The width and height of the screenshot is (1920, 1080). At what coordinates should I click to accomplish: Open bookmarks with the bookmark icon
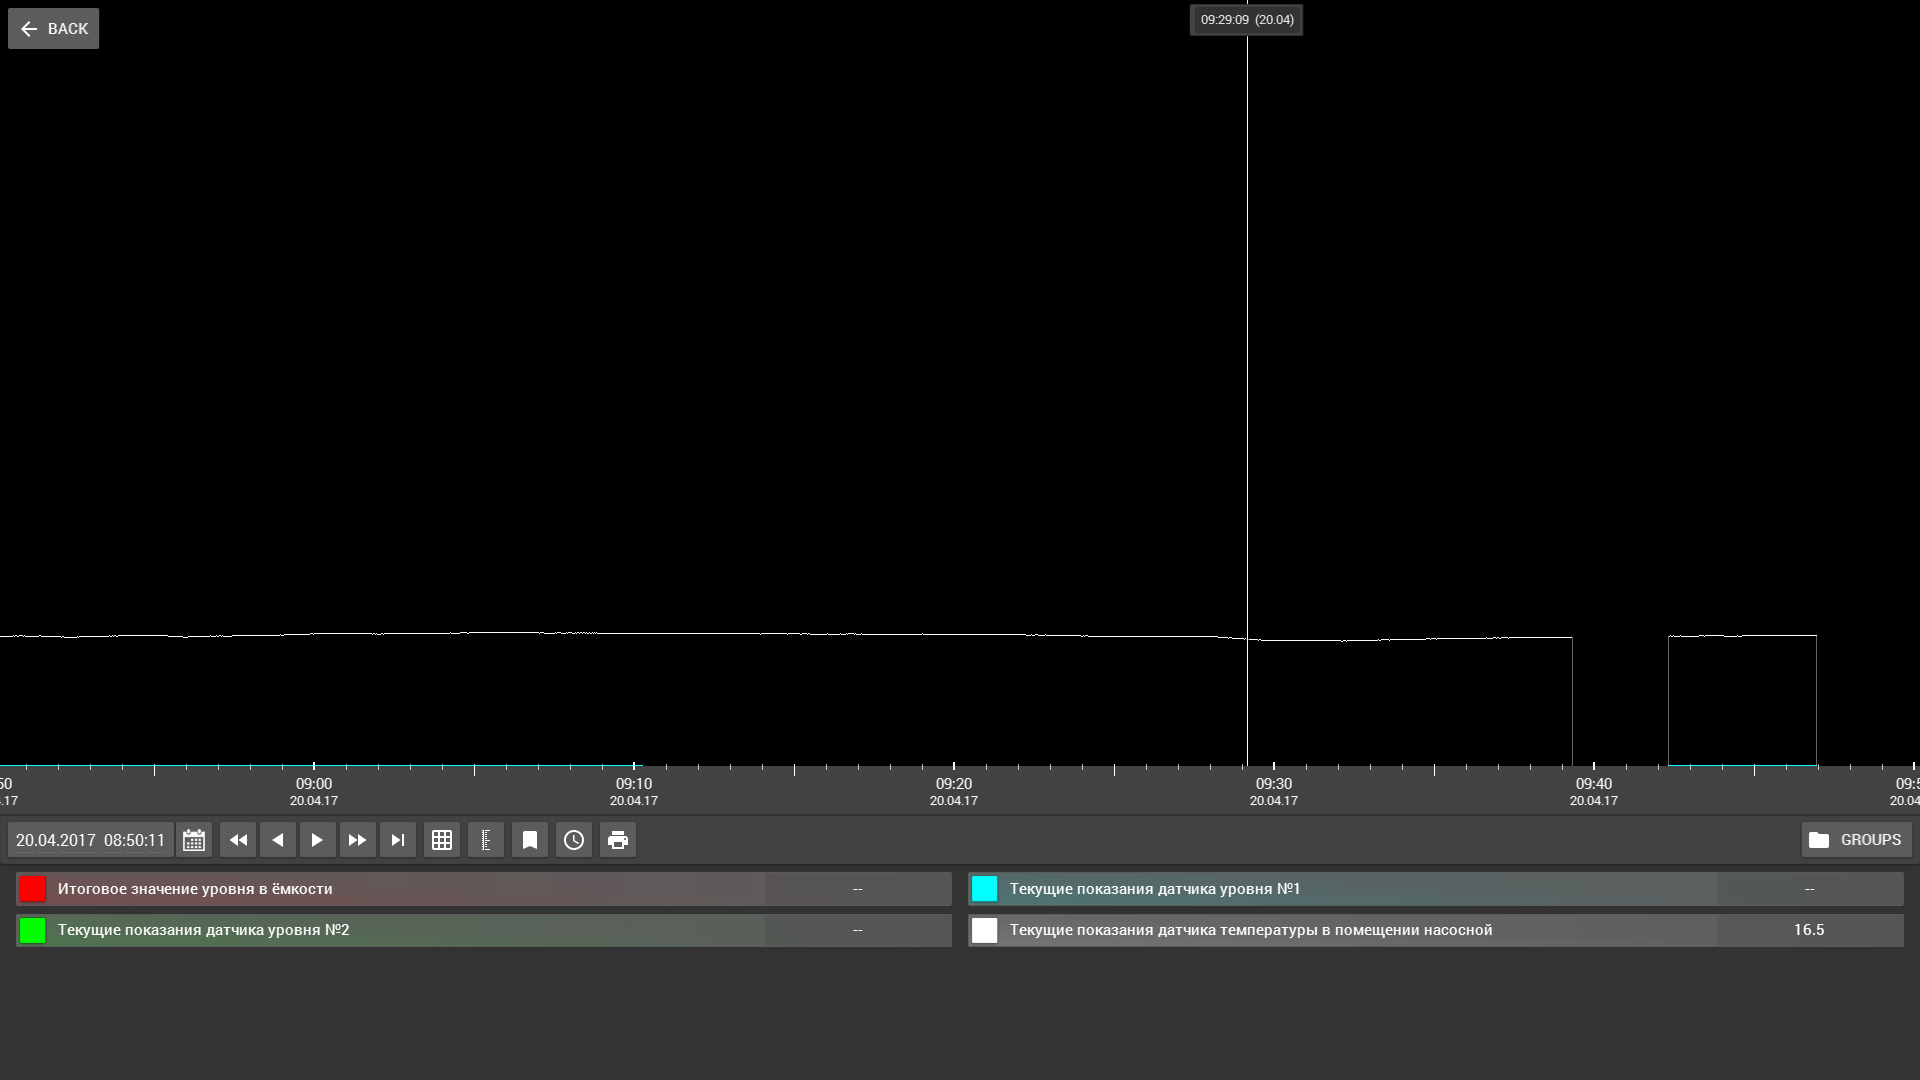530,840
